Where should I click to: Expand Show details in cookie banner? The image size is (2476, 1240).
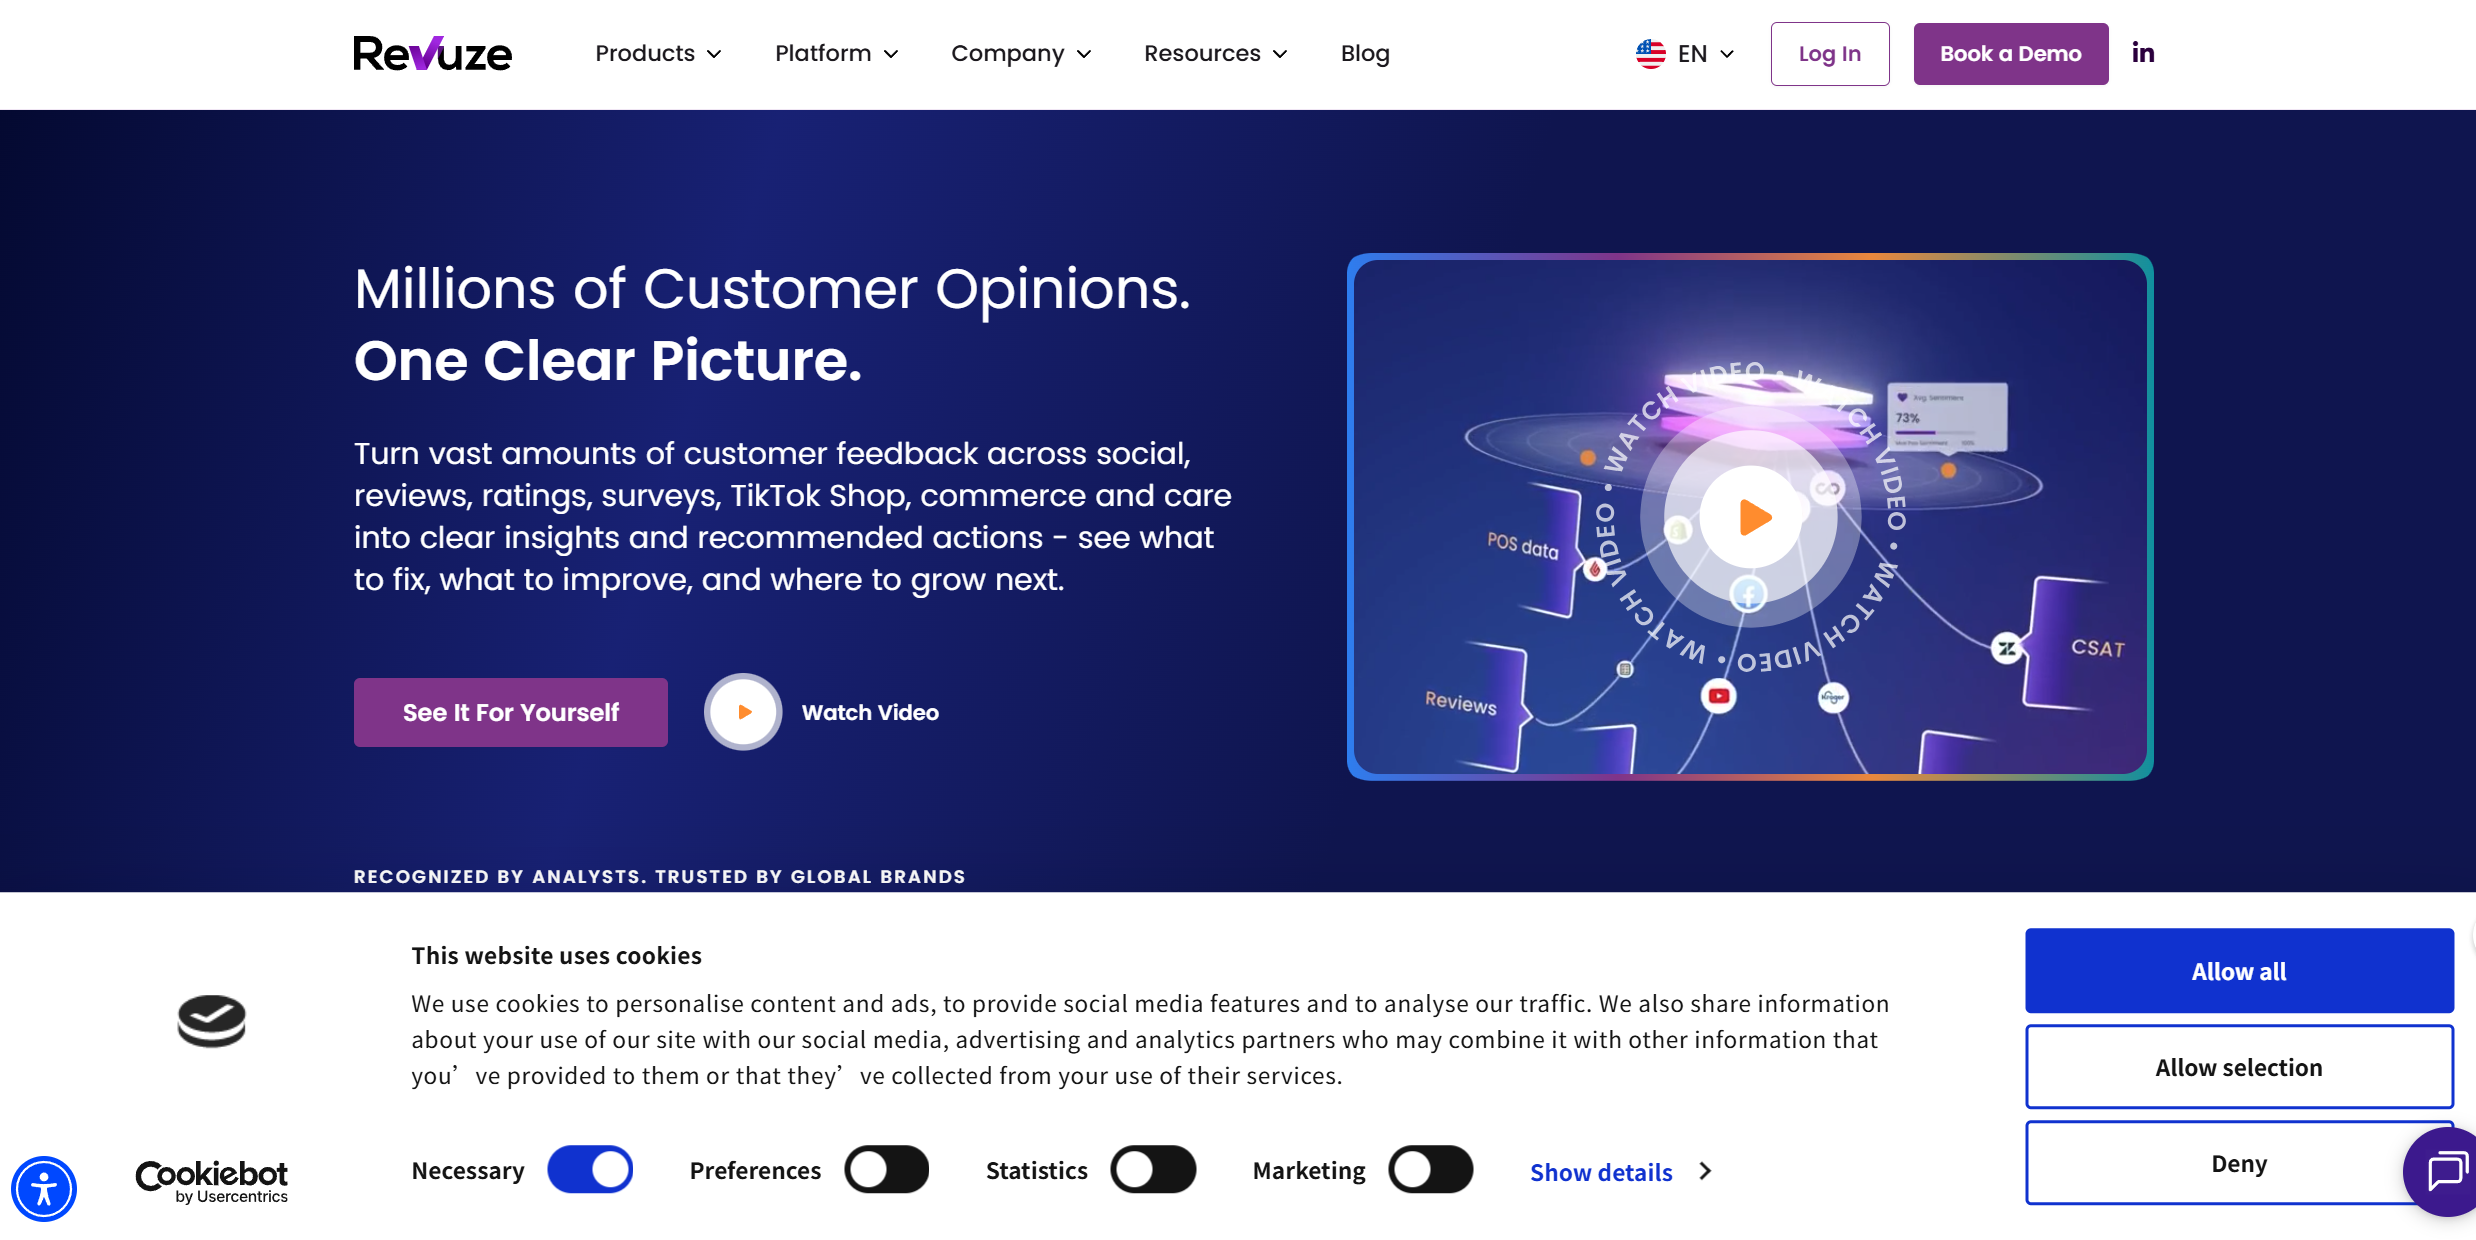1620,1172
